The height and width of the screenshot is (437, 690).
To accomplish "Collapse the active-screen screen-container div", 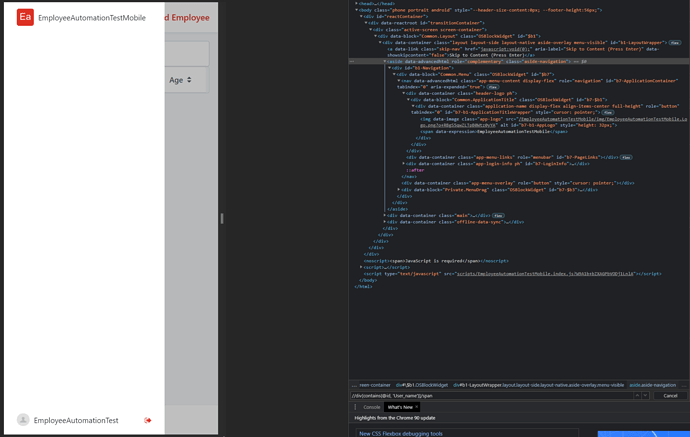I will click(x=371, y=29).
